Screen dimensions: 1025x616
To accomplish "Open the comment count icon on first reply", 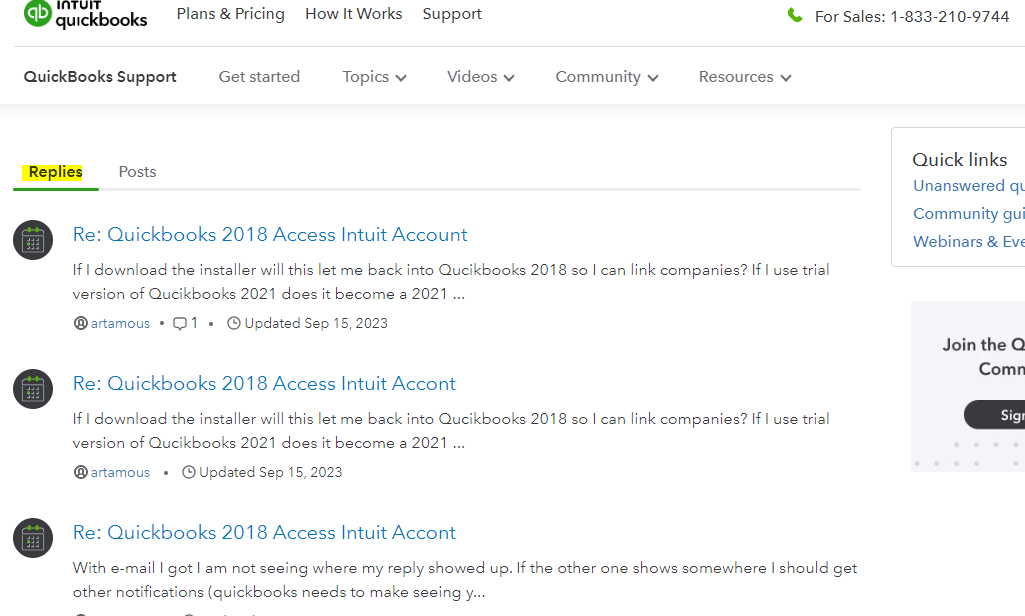I will (x=178, y=323).
